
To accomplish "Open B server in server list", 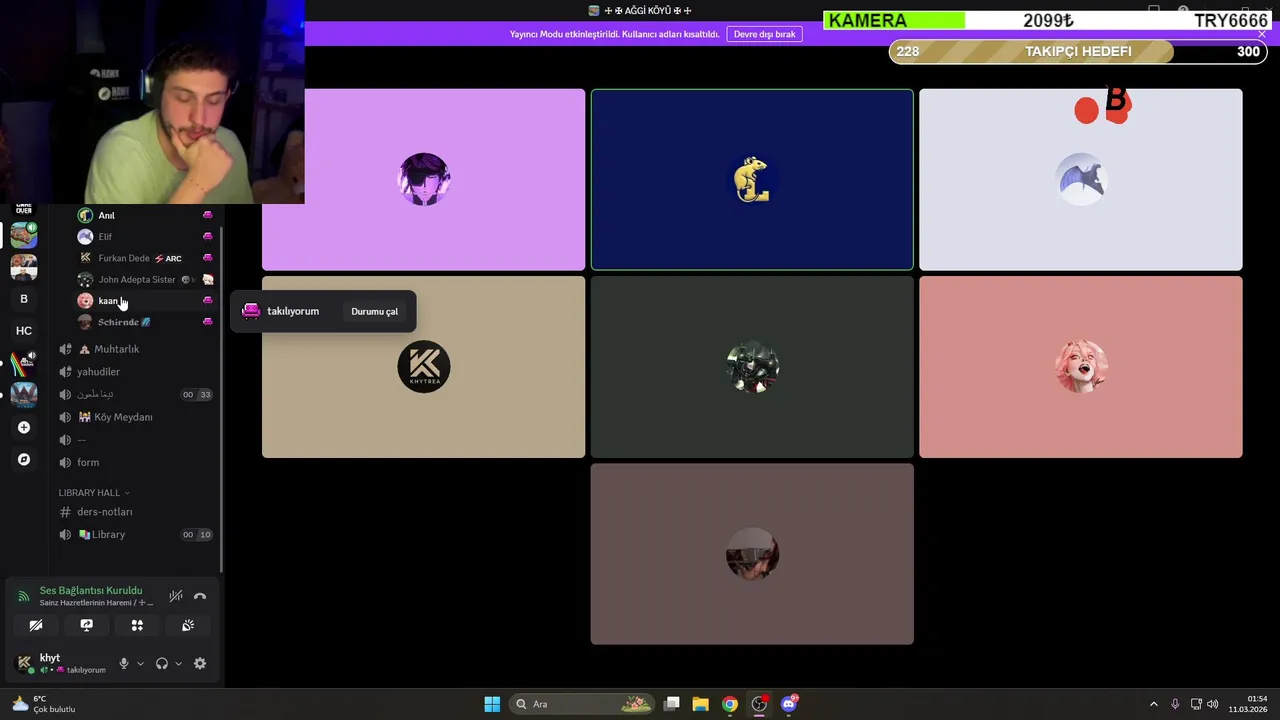I will tap(24, 298).
